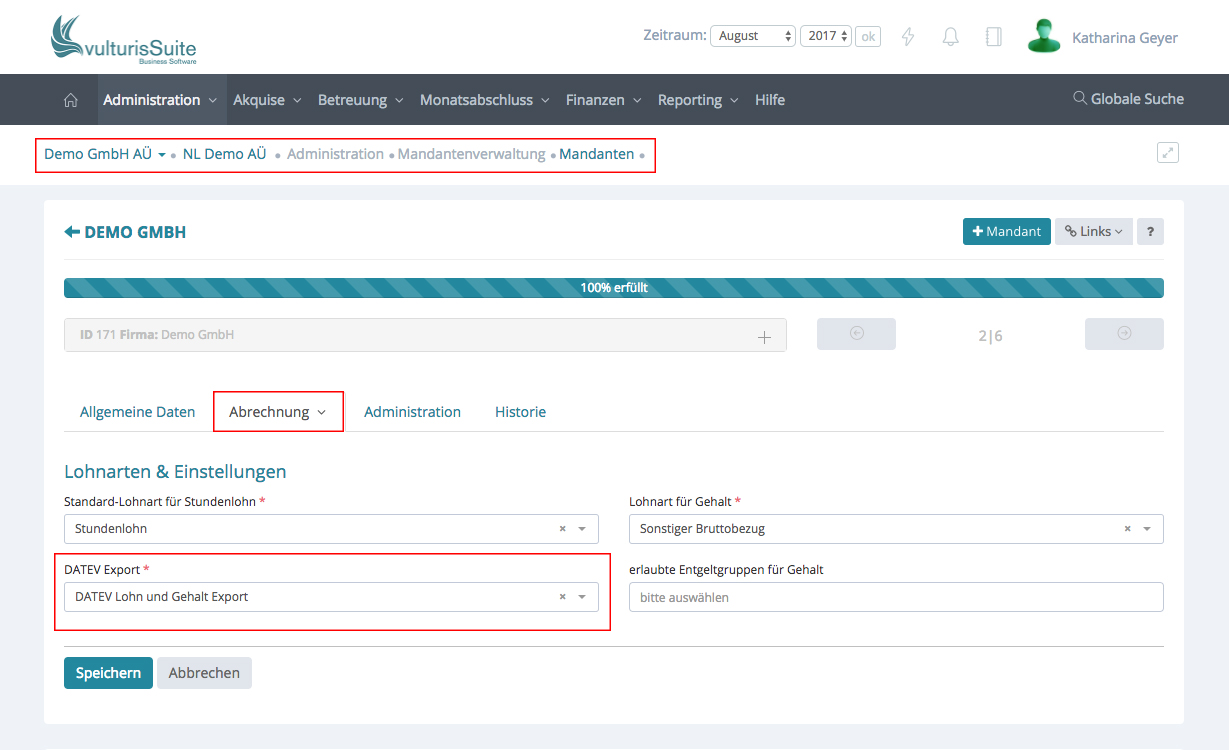
Task: Open the Monatsabschluss menu
Action: [484, 100]
